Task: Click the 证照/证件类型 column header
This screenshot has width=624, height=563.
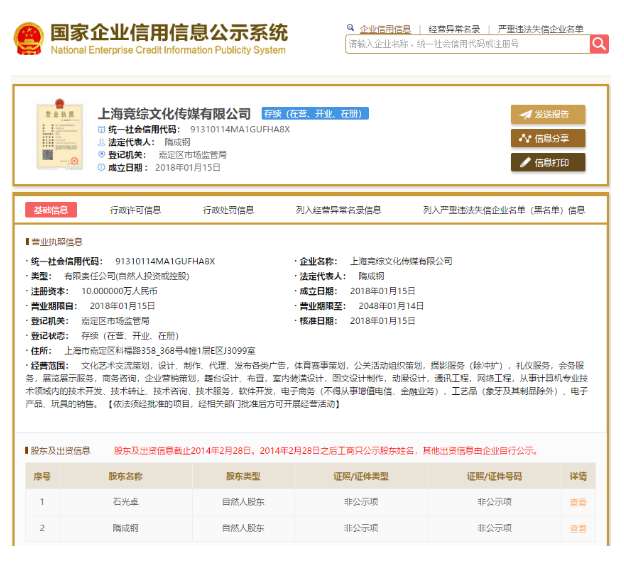Action: click(x=361, y=476)
